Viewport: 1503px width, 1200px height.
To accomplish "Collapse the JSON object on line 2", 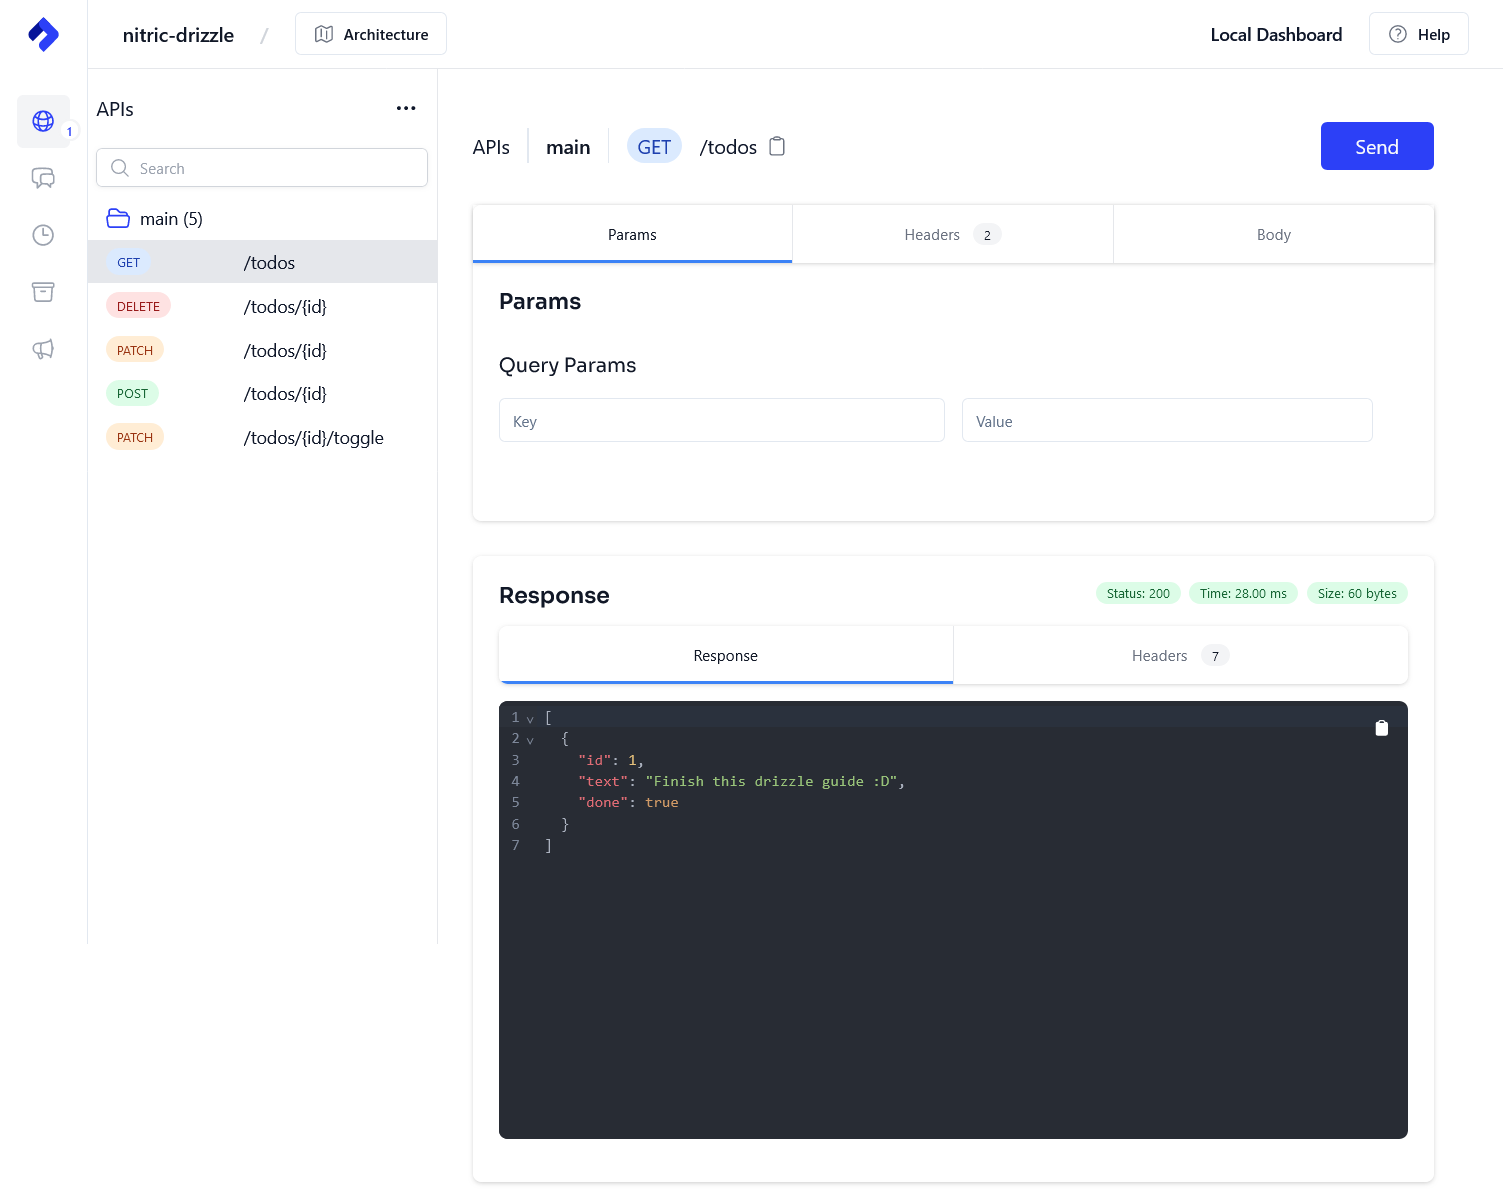I will 530,739.
